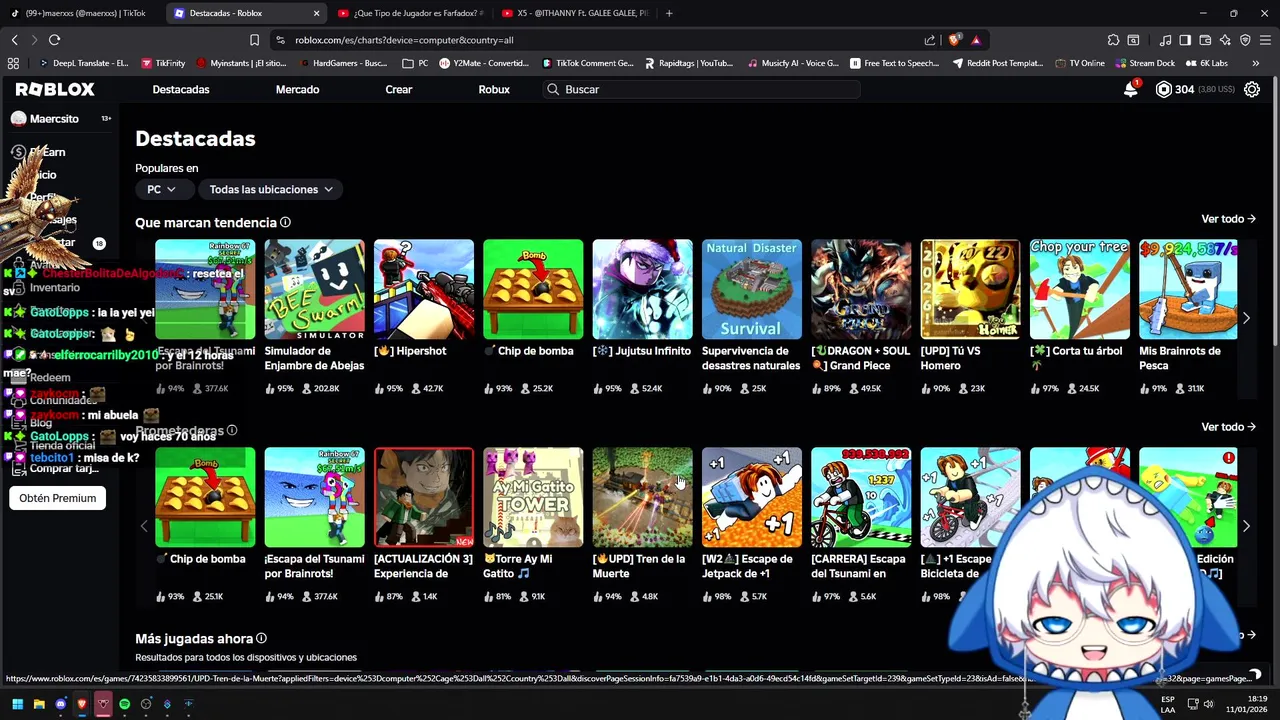Go back in browser history
The height and width of the screenshot is (720, 1280).
click(15, 40)
